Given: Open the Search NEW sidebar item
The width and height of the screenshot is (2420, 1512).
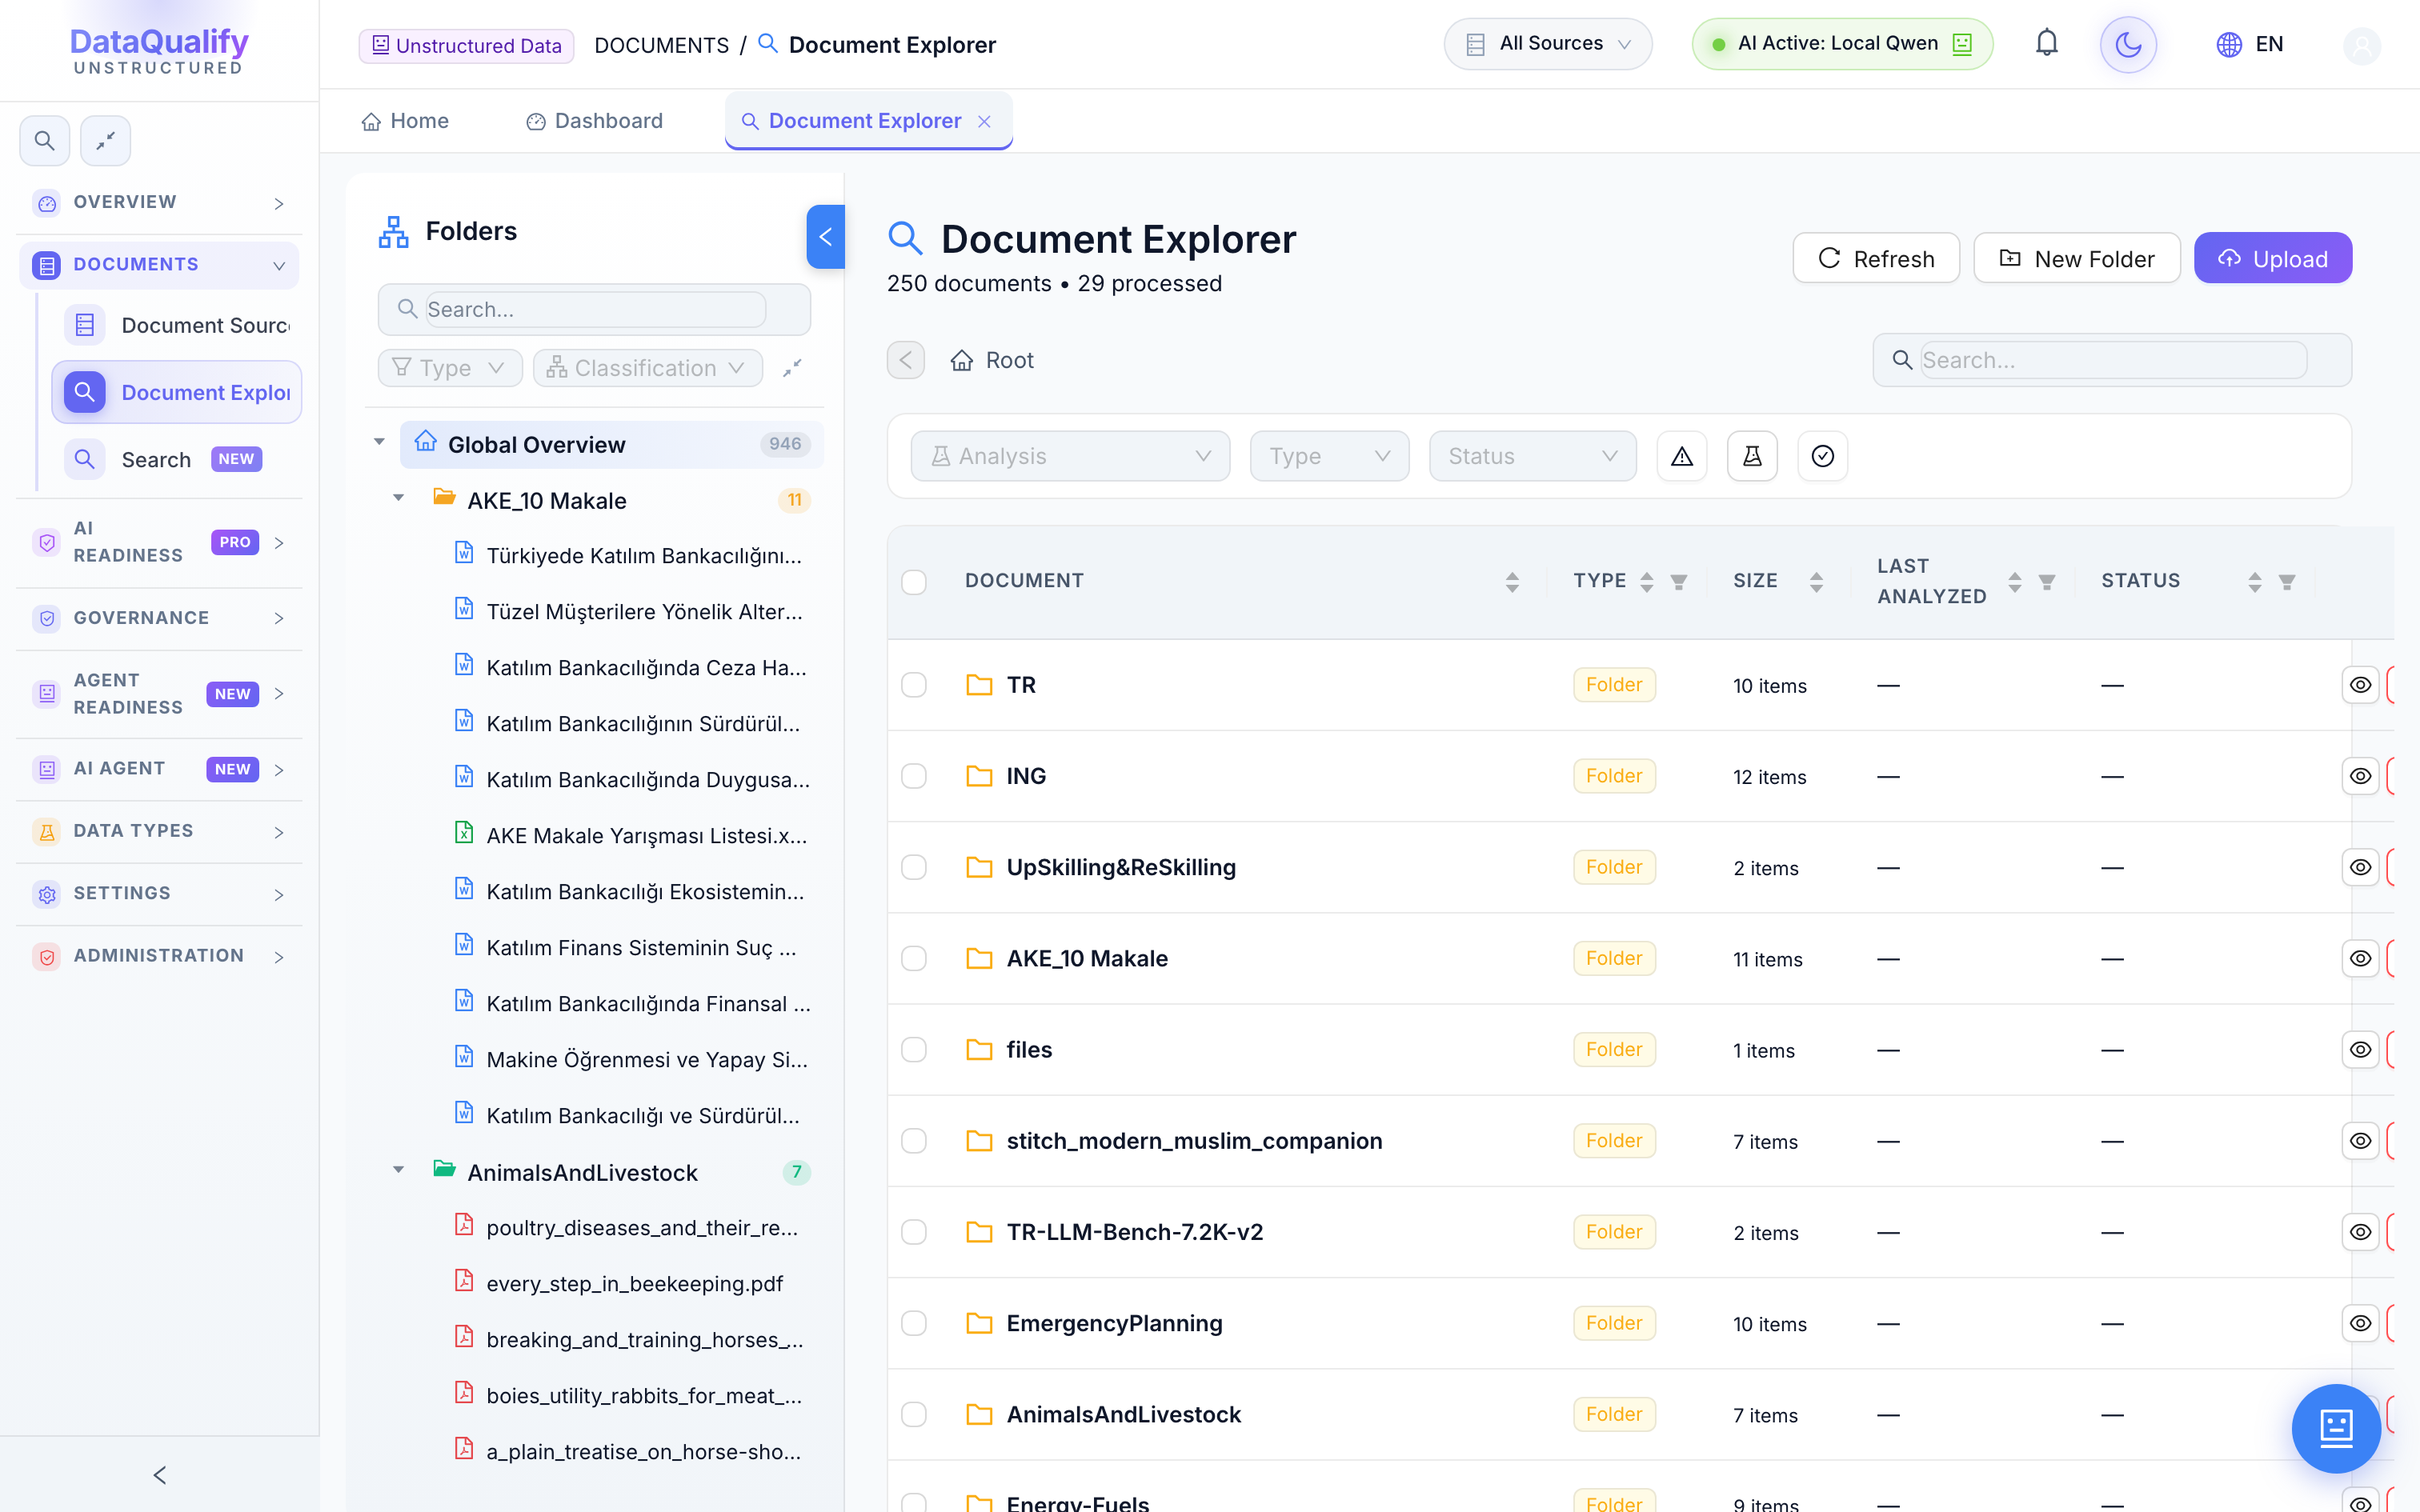Looking at the screenshot, I should pos(177,459).
